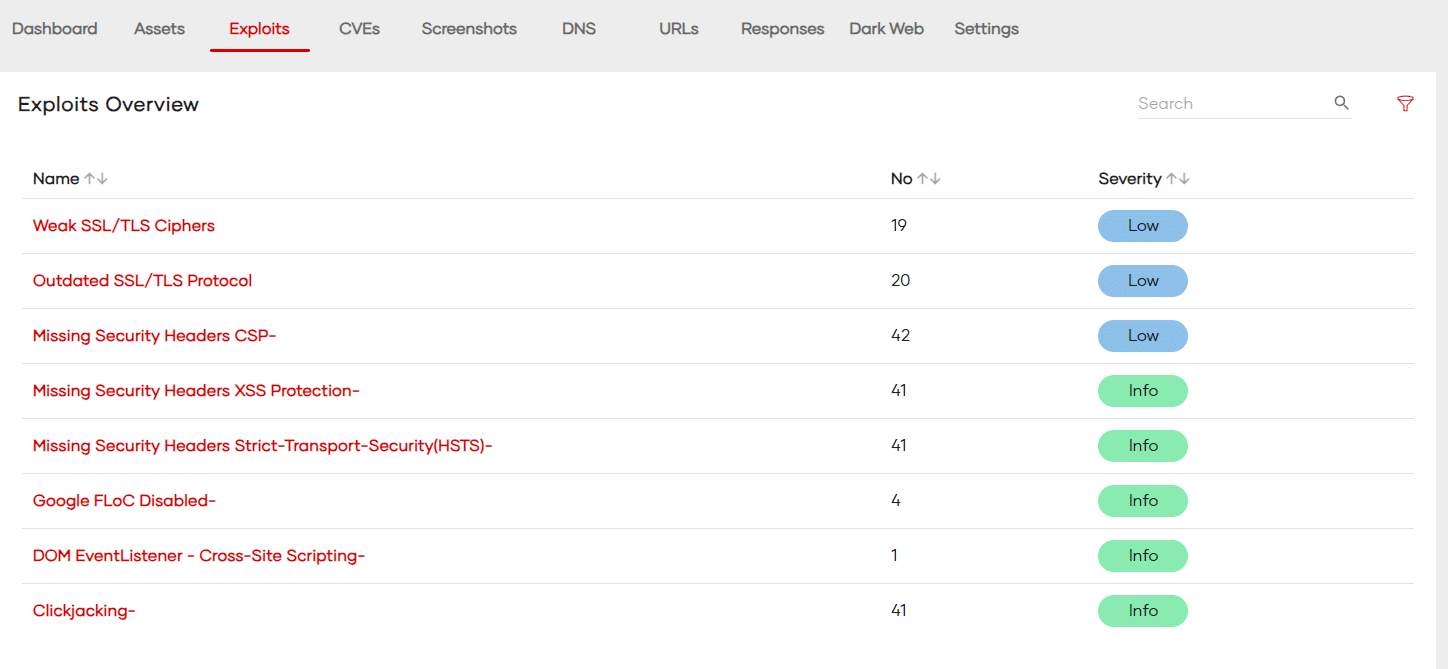1448x669 pixels.
Task: Open the Clickjacking exploit entry
Action: tap(84, 611)
